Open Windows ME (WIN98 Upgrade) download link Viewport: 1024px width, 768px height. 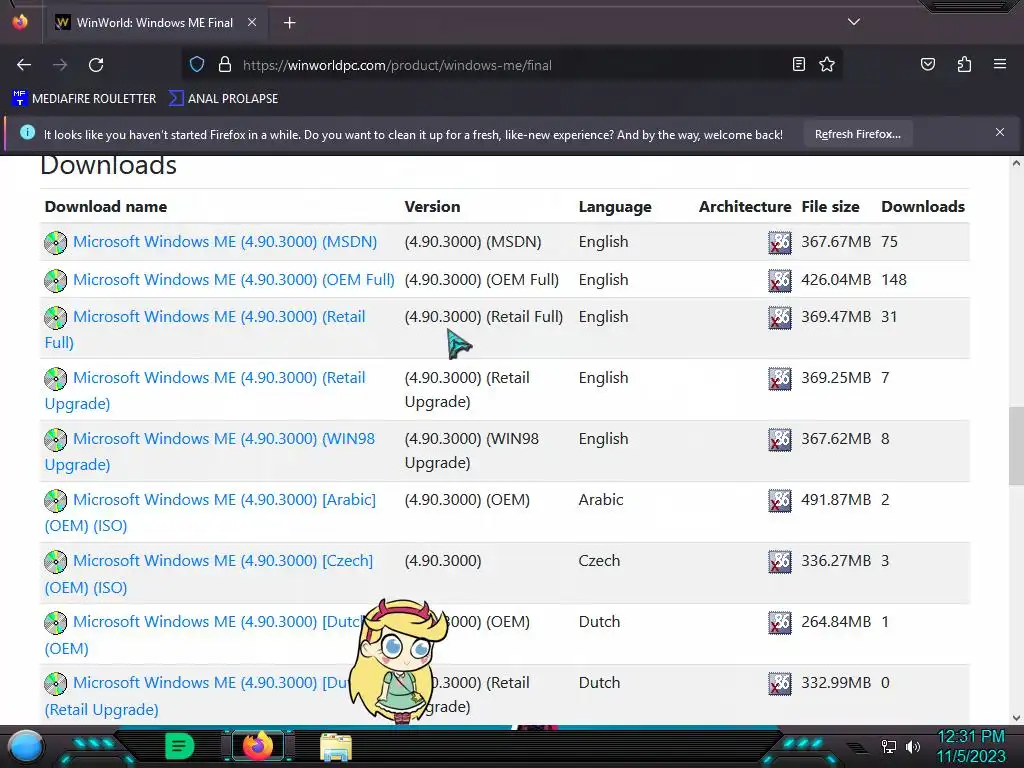[210, 451]
